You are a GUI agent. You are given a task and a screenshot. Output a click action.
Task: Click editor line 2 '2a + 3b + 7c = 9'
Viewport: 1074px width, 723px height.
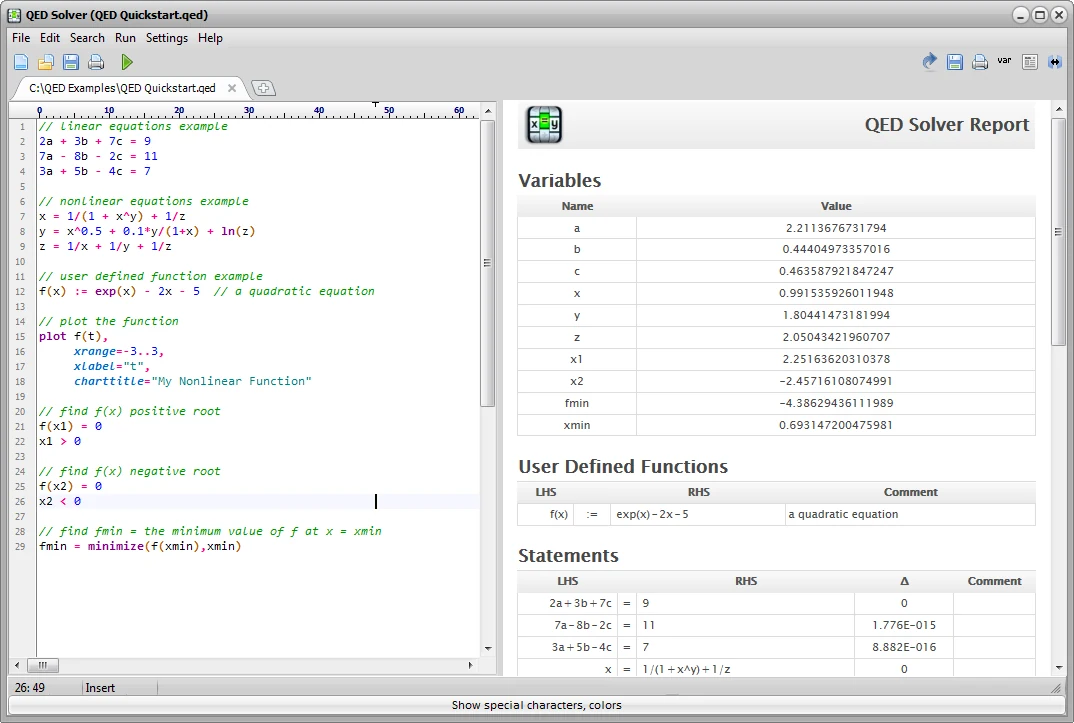click(x=95, y=141)
